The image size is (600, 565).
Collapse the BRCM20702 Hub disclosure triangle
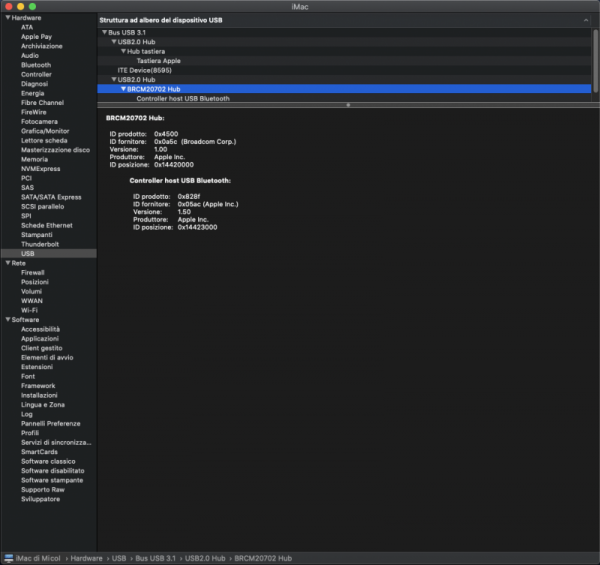point(122,89)
